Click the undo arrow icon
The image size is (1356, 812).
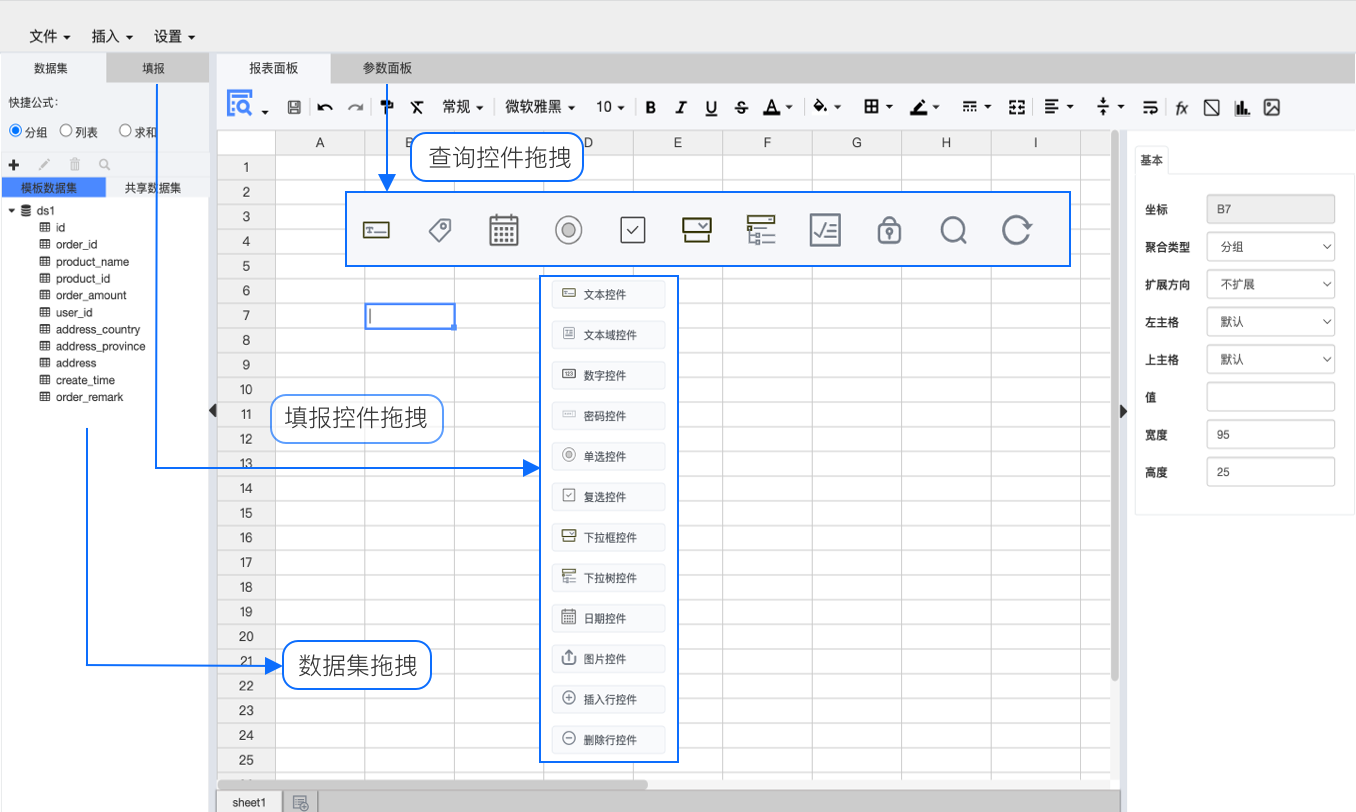click(325, 107)
